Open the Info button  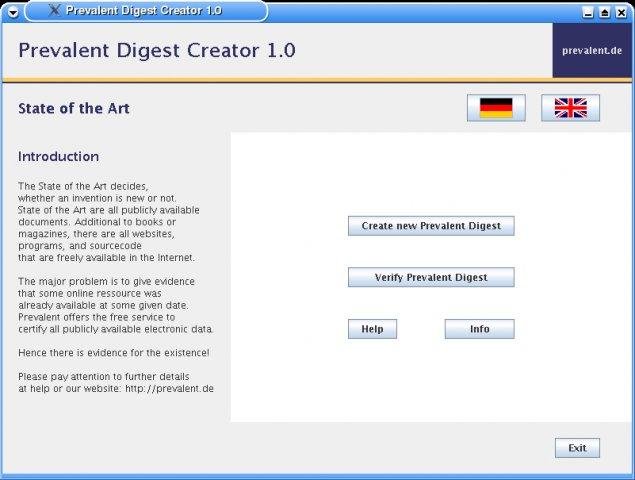point(479,329)
